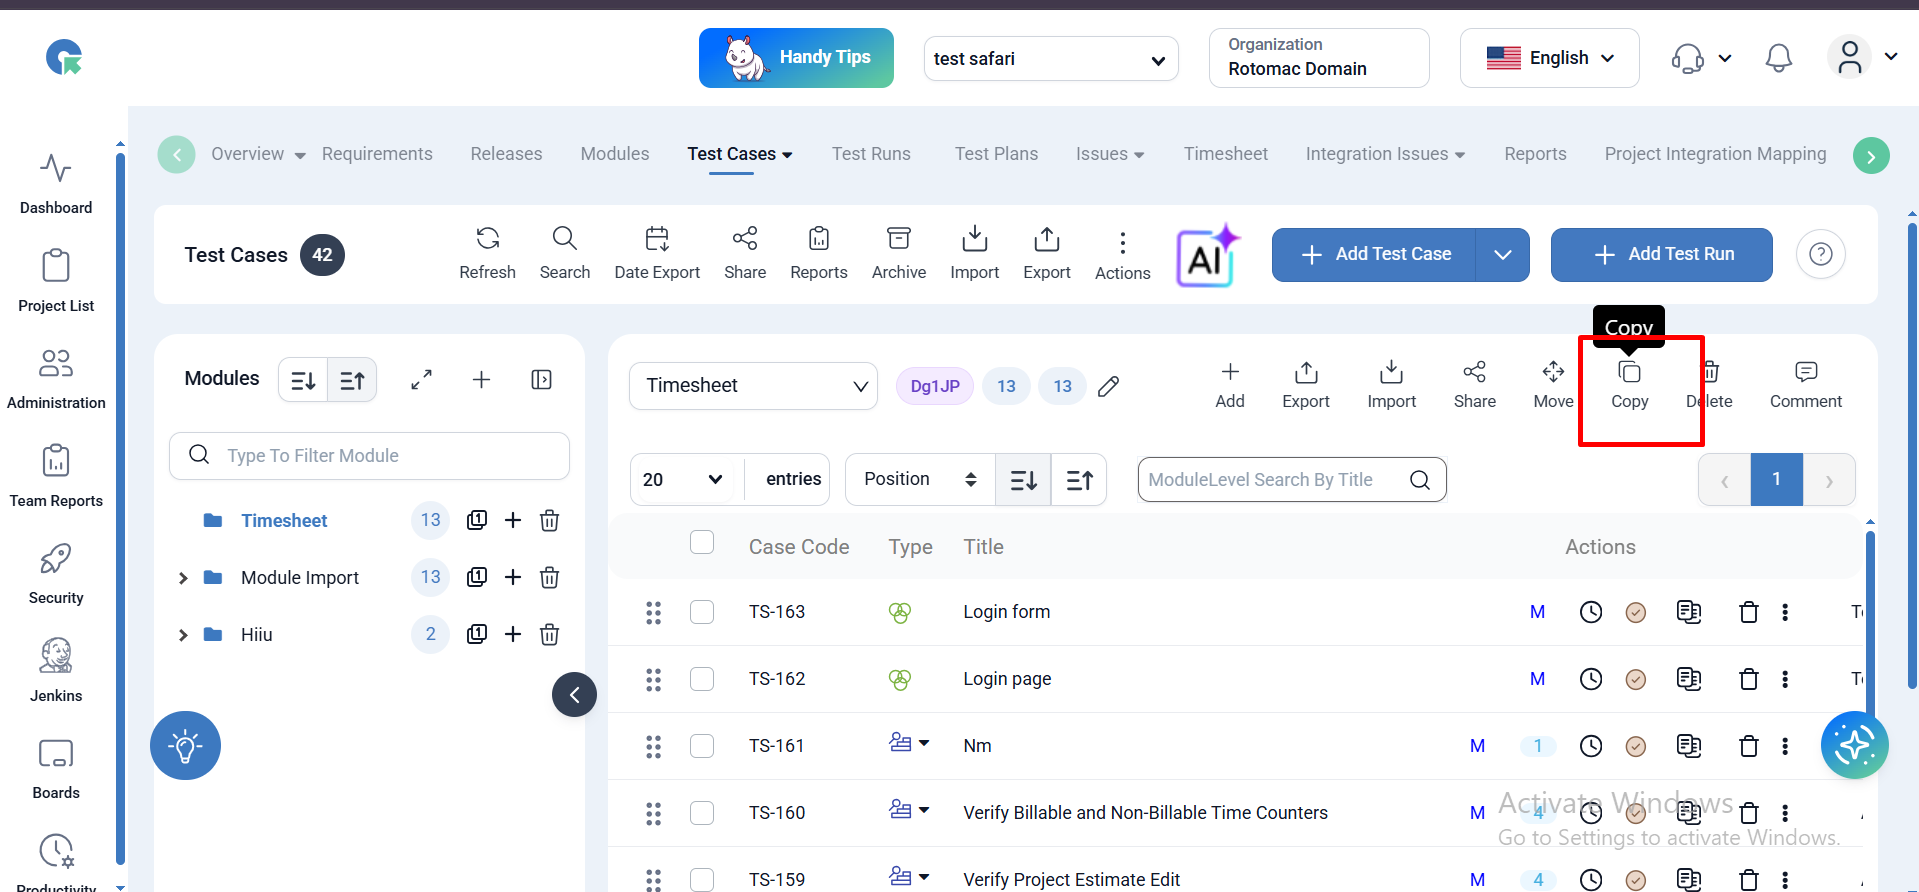Go to the Requirements tab

377,154
